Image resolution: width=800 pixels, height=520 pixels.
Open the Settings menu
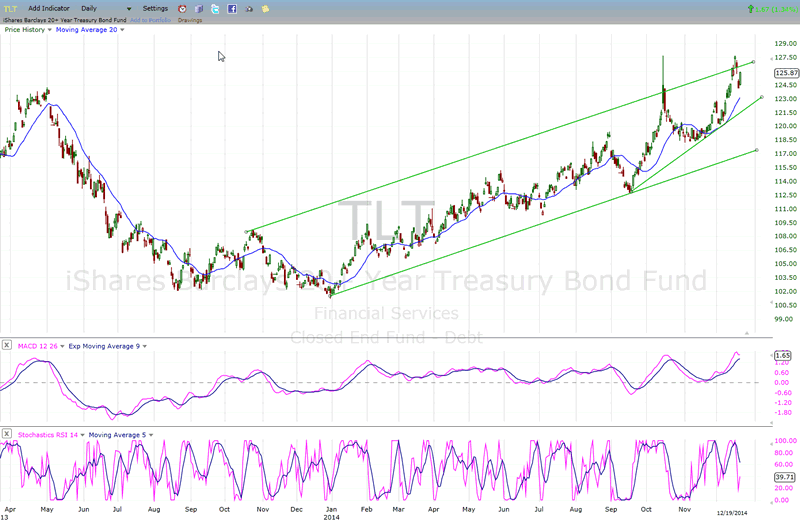pos(155,8)
